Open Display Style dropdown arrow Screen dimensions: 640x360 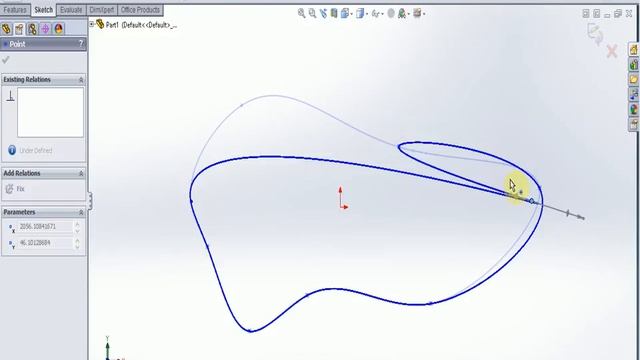367,14
